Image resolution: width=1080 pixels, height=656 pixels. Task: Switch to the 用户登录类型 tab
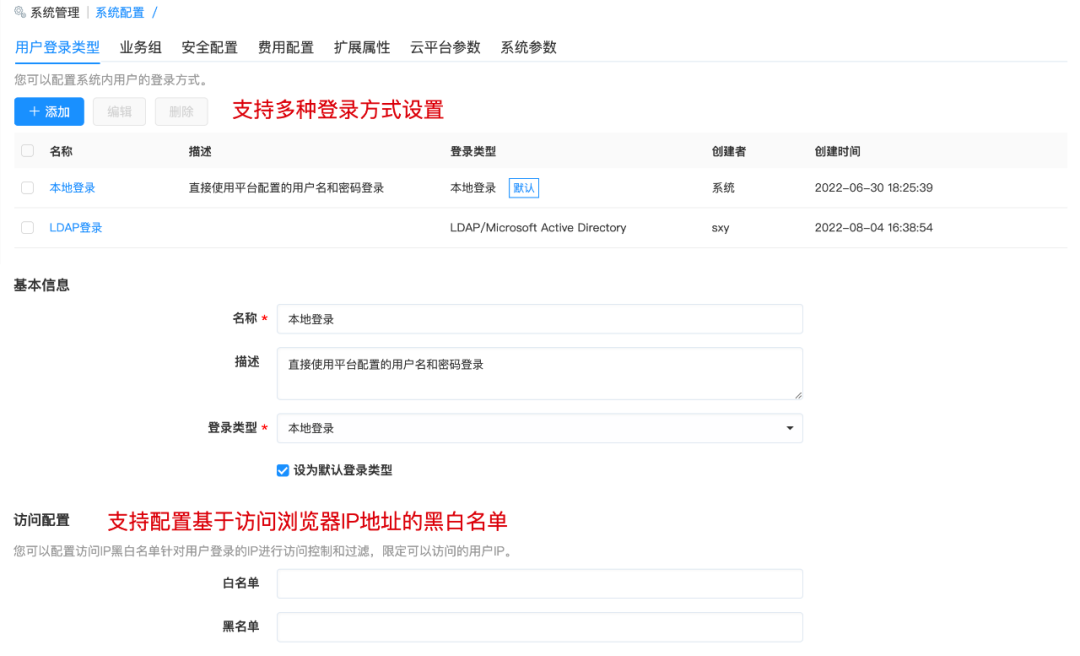click(x=57, y=47)
